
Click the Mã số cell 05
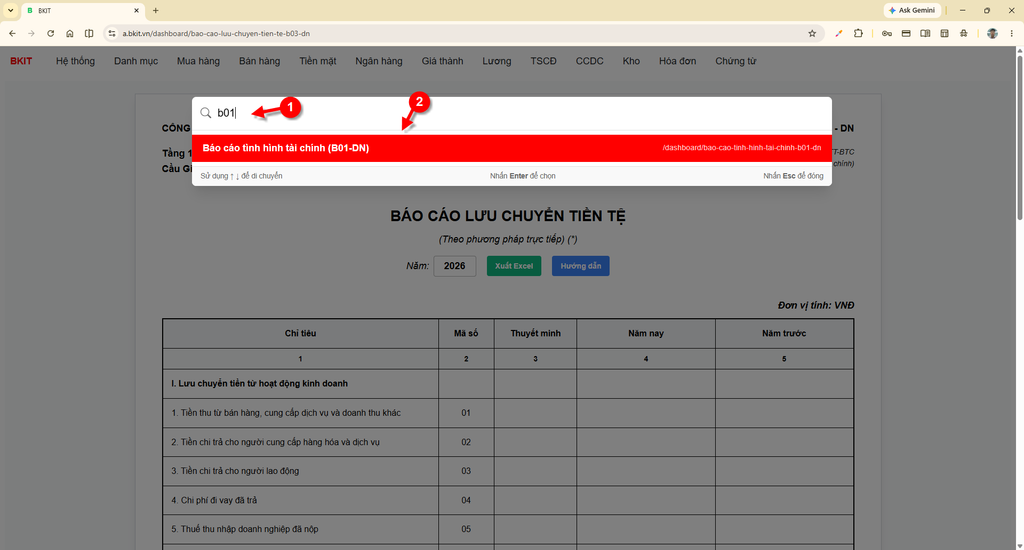(466, 529)
